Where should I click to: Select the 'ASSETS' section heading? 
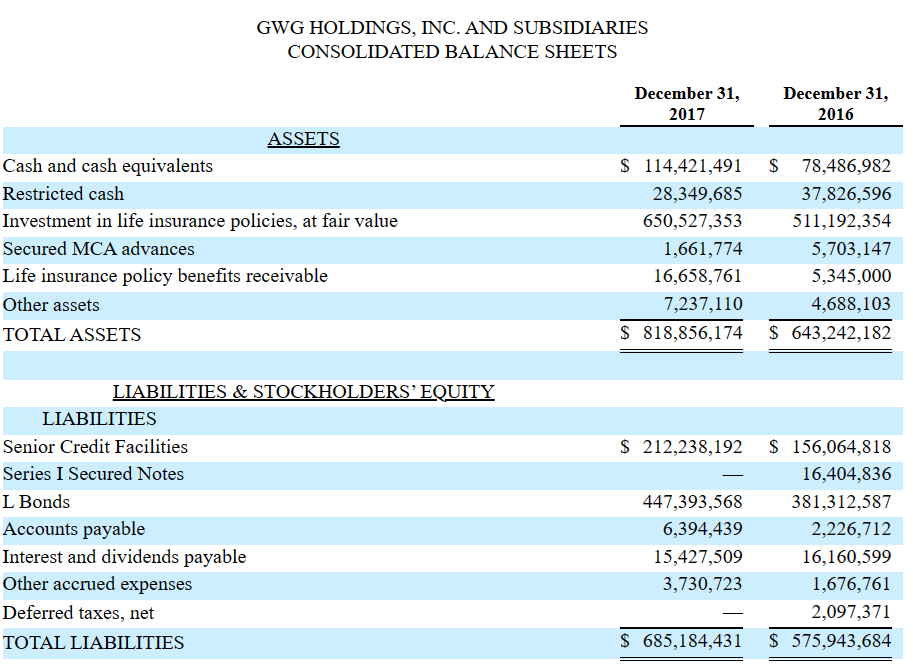[303, 139]
